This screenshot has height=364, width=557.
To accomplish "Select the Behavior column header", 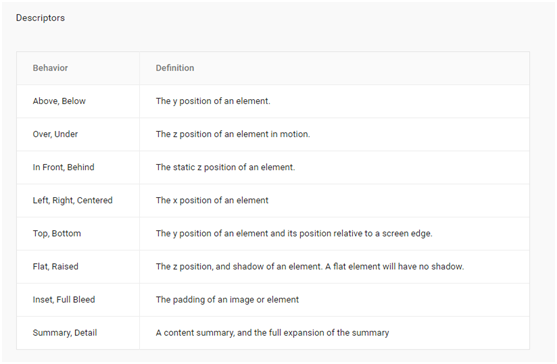I will tap(50, 68).
